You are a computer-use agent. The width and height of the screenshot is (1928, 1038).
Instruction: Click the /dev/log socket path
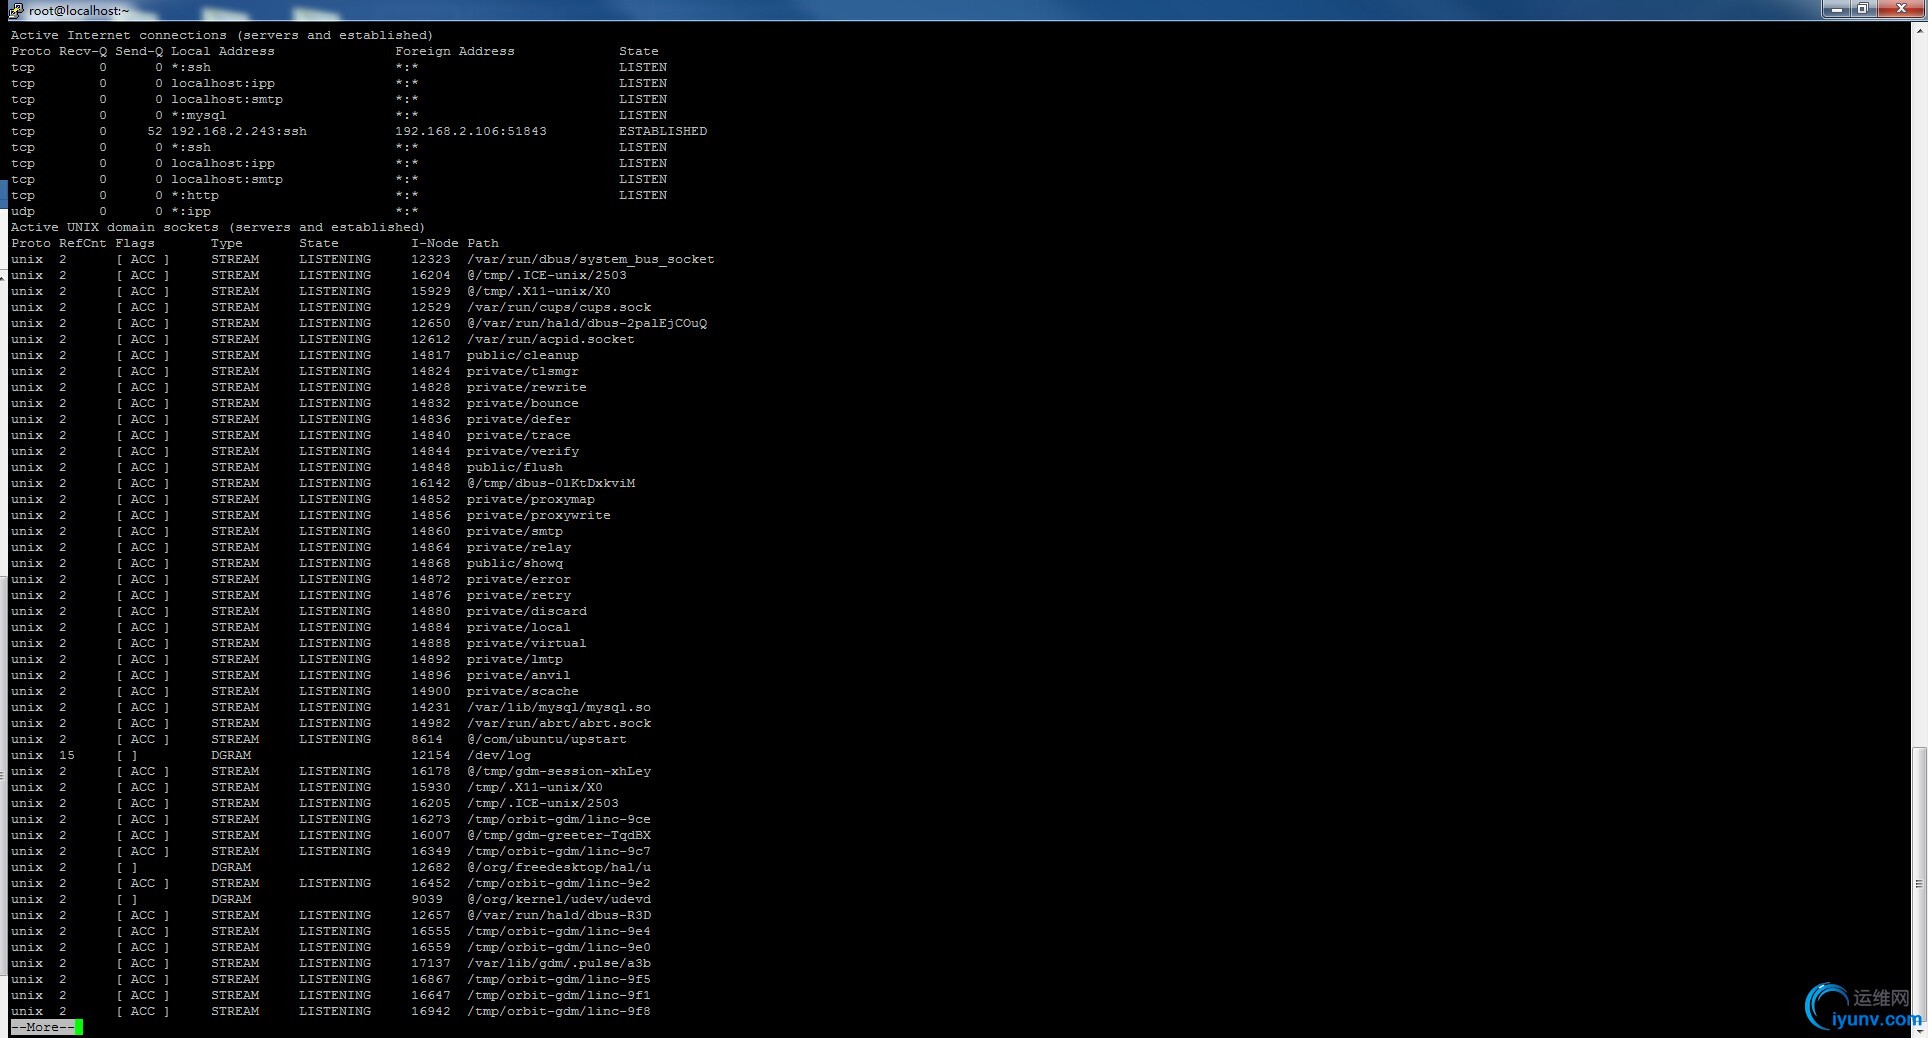click(x=499, y=755)
